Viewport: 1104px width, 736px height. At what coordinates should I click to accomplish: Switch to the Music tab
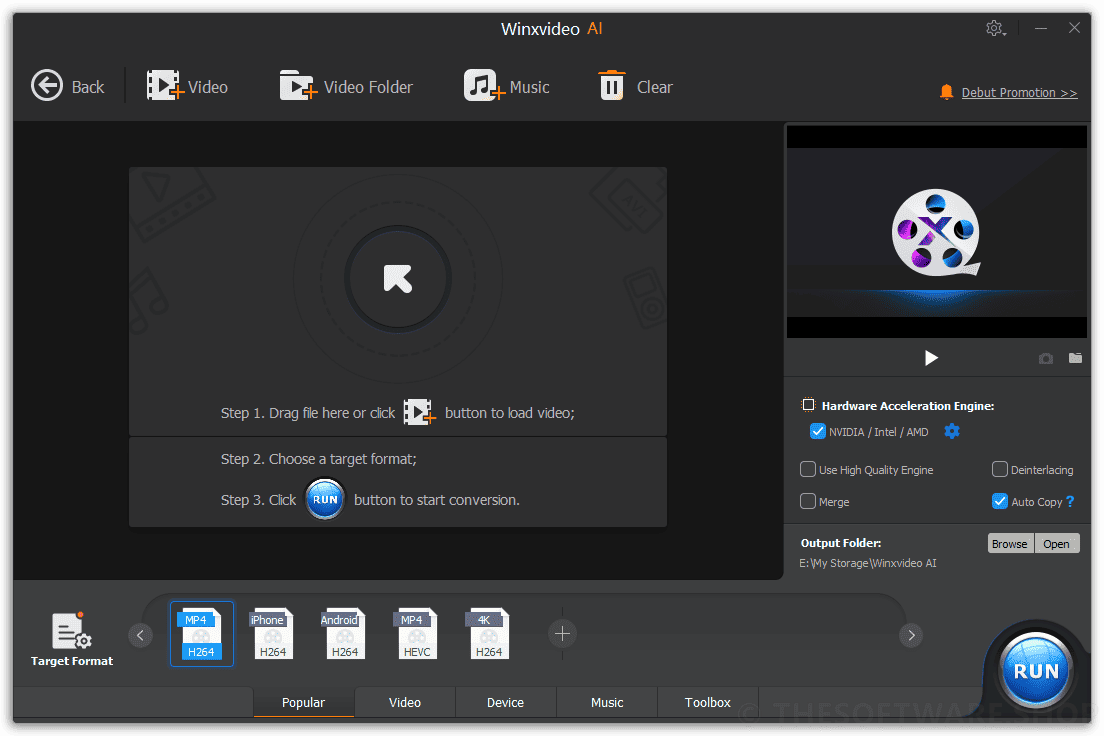607,702
